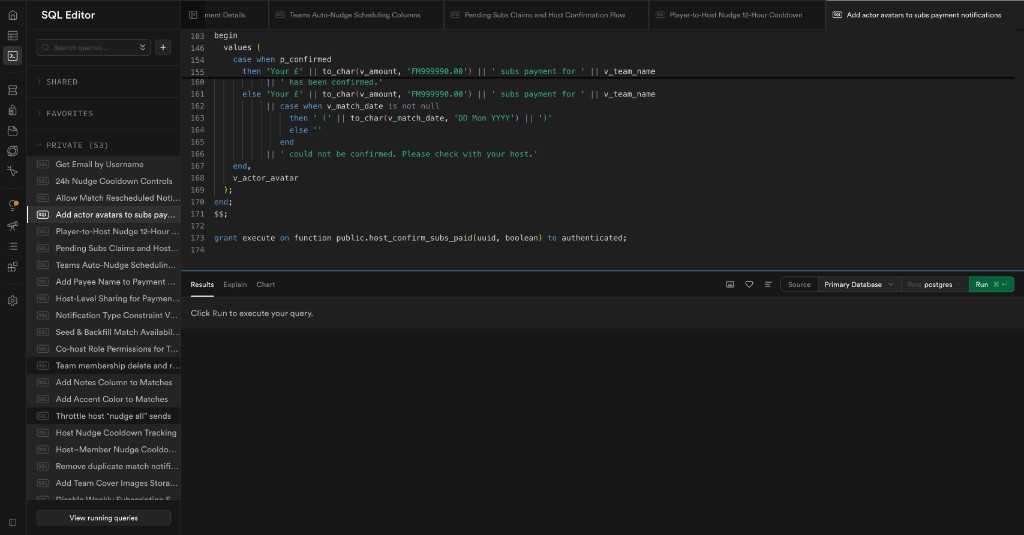Focus the Search queries input field

coord(93,47)
